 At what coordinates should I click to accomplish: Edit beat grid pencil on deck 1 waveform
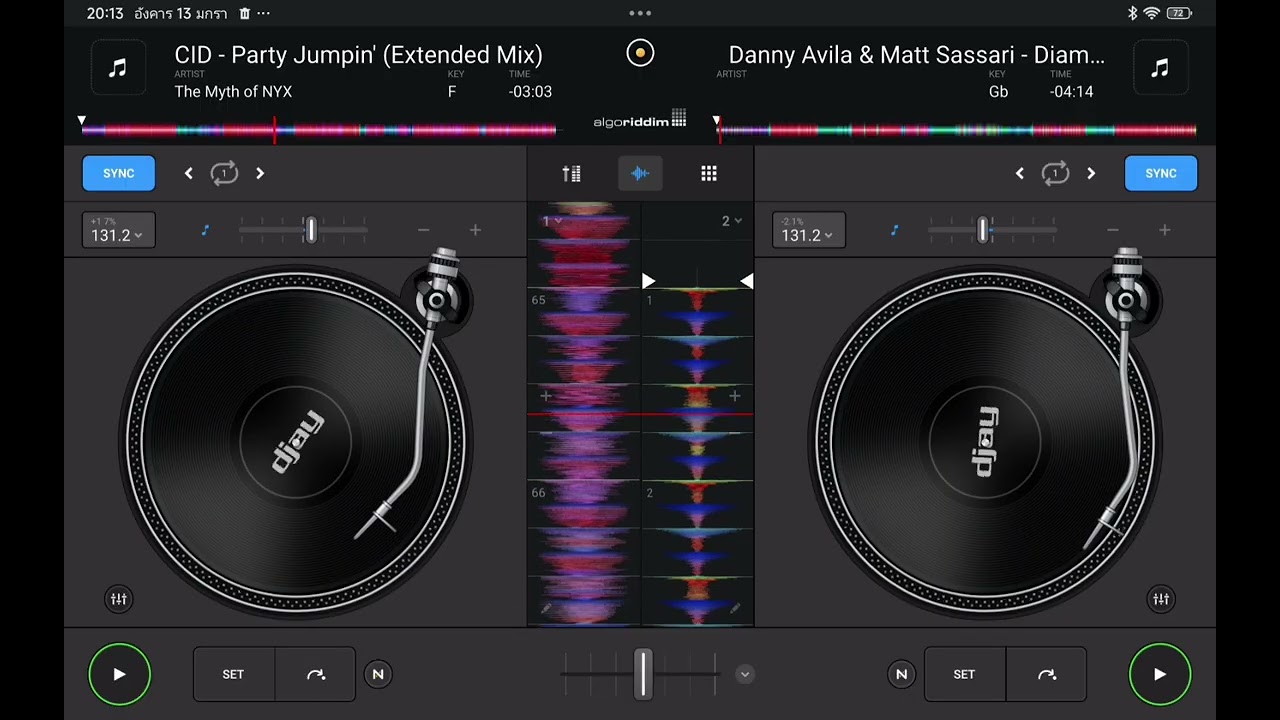[x=546, y=608]
